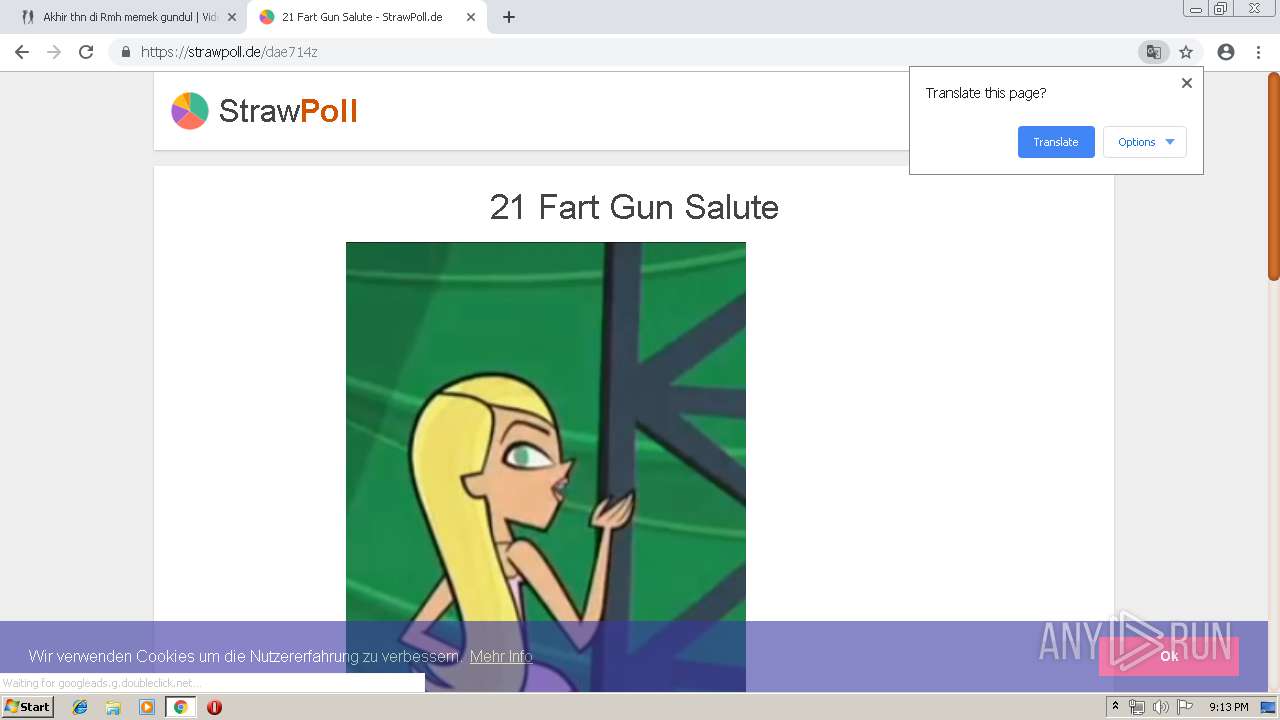Reload the StrawPoll page
1280x720 pixels.
pyautogui.click(x=86, y=52)
